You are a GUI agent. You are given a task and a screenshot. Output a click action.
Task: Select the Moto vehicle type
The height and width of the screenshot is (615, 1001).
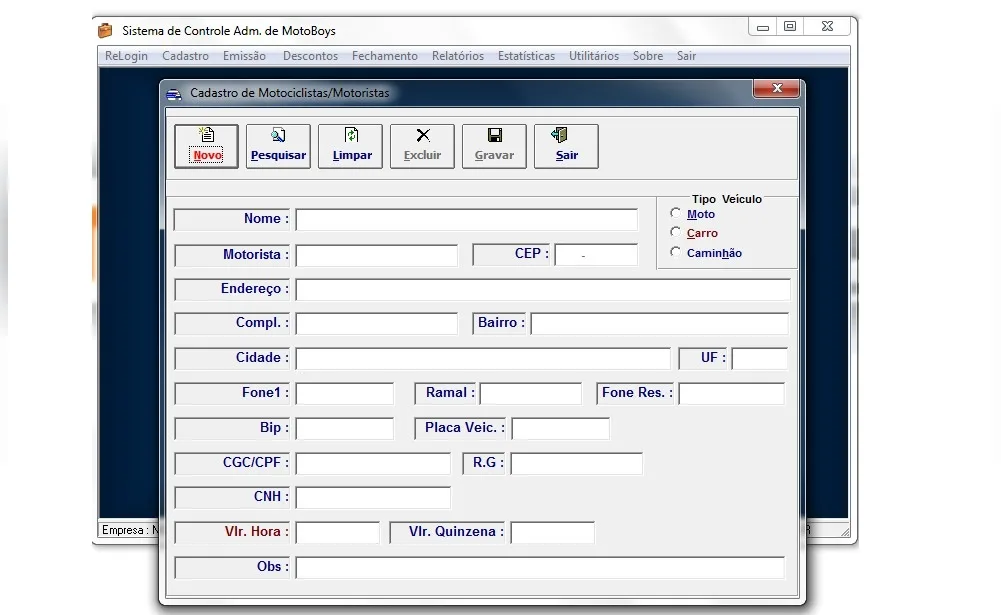pyautogui.click(x=675, y=213)
